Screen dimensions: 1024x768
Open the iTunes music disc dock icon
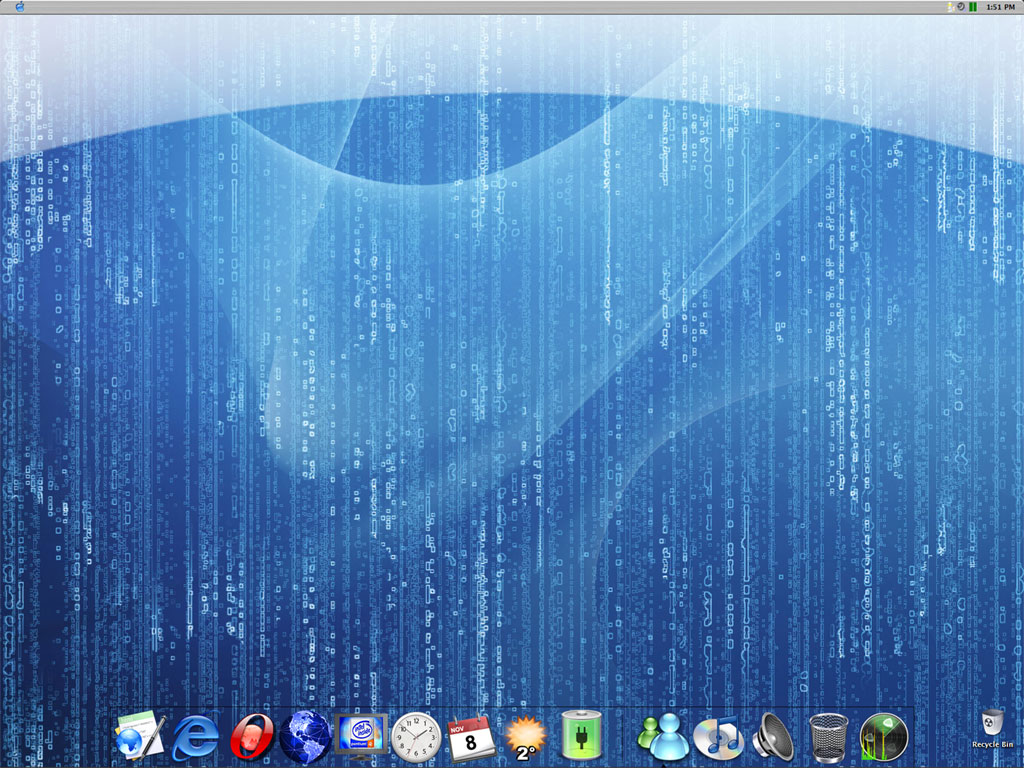(x=717, y=738)
